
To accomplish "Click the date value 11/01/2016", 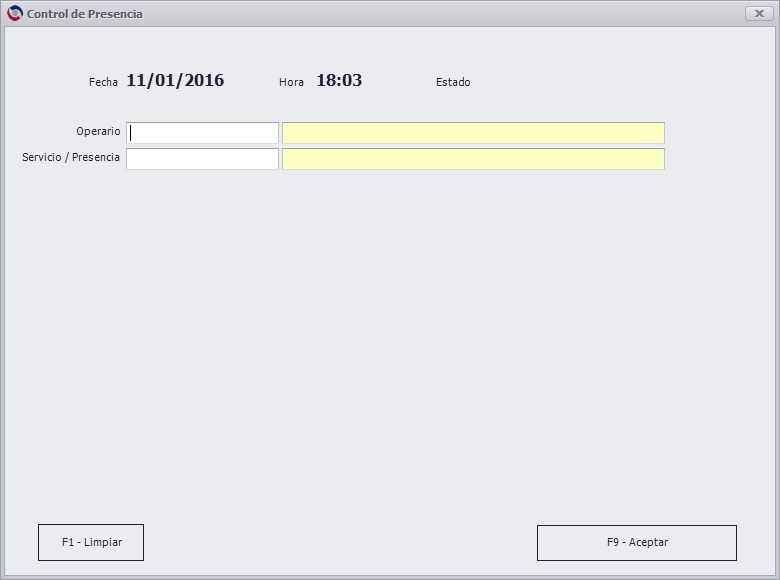I will tap(175, 81).
